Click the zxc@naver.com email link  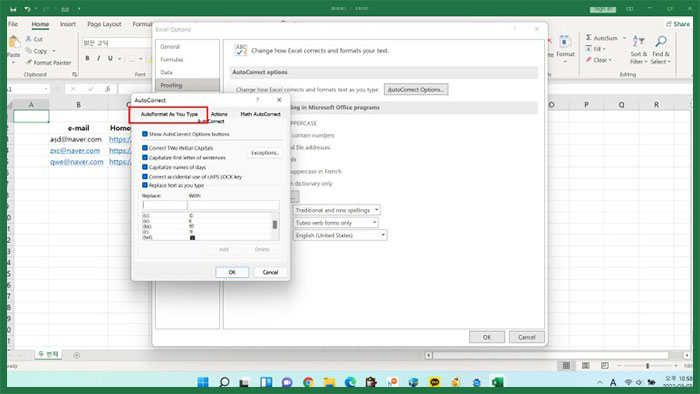(75, 150)
